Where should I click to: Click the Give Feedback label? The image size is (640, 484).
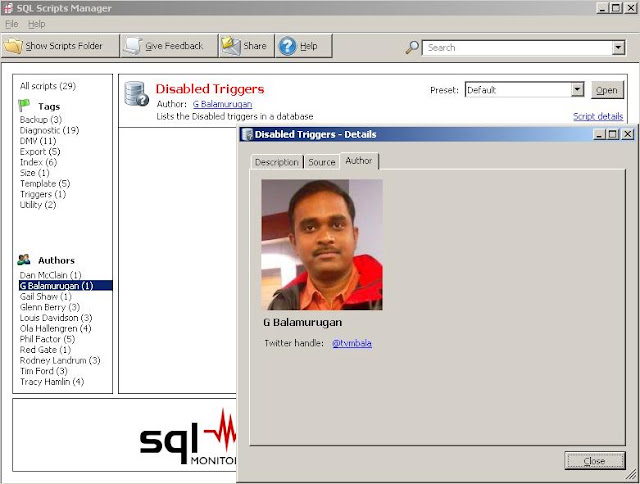174,46
